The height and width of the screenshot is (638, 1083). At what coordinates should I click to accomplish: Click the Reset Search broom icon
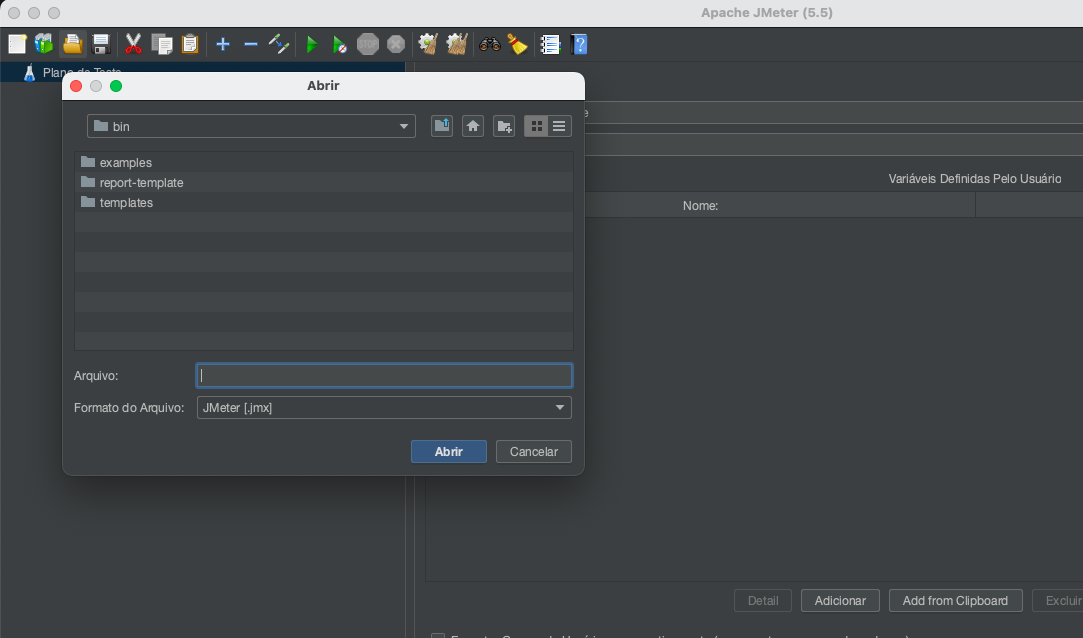(x=517, y=44)
